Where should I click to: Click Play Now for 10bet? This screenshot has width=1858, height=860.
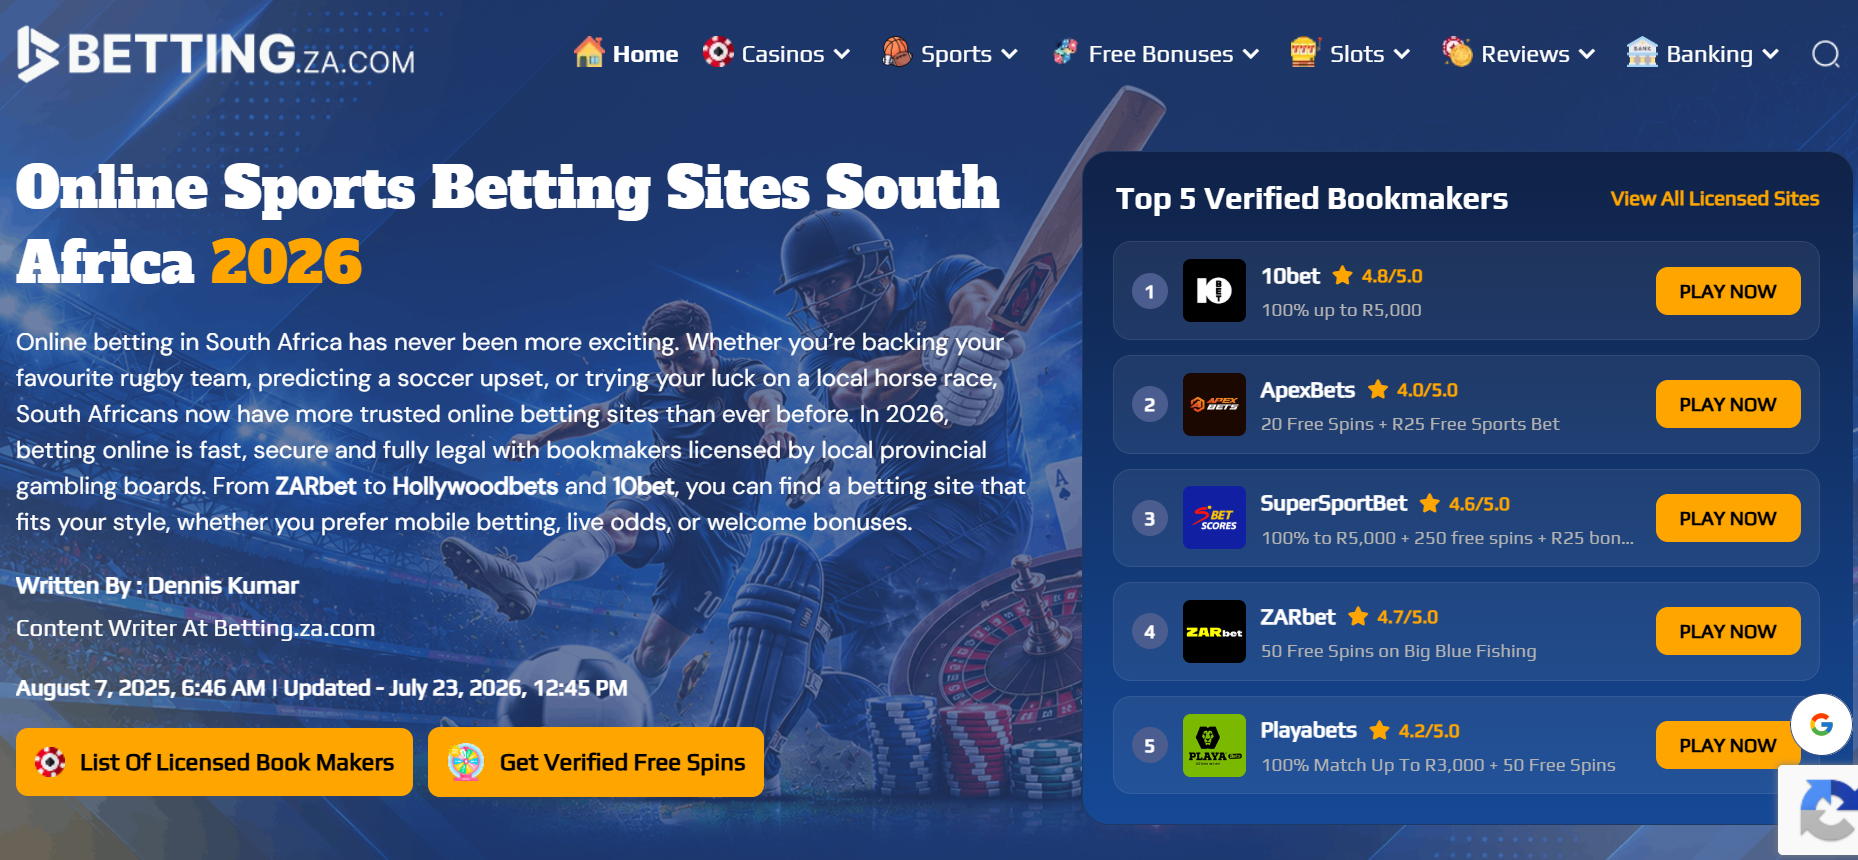pyautogui.click(x=1728, y=291)
